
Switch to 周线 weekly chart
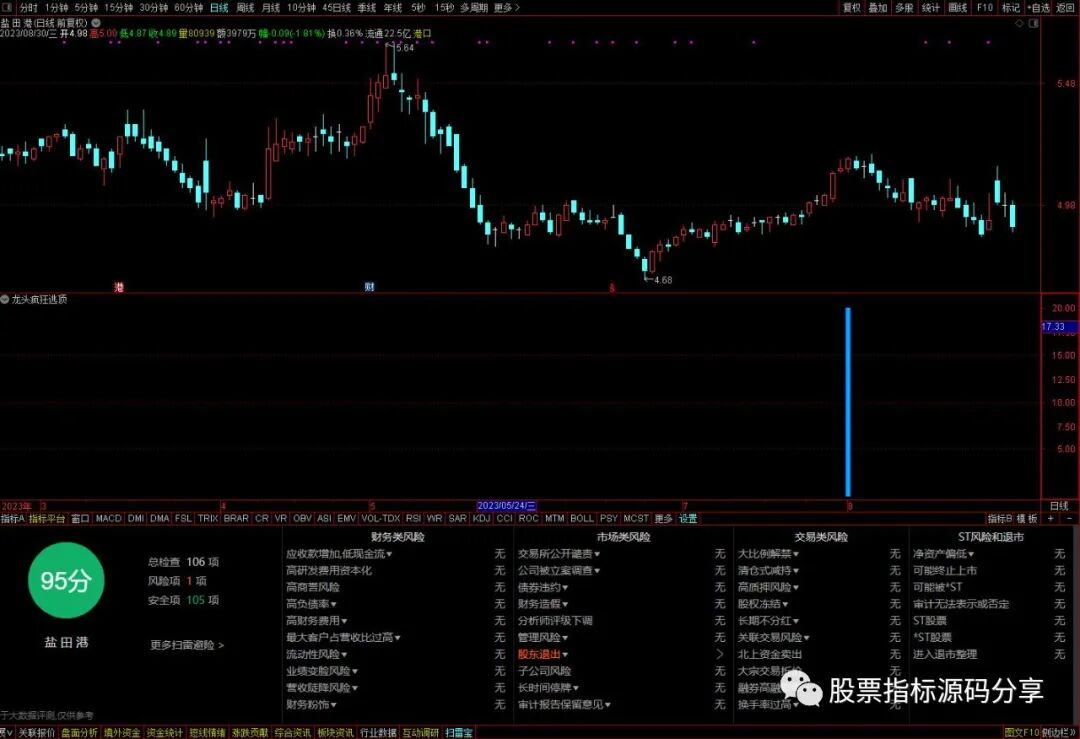pyautogui.click(x=245, y=8)
